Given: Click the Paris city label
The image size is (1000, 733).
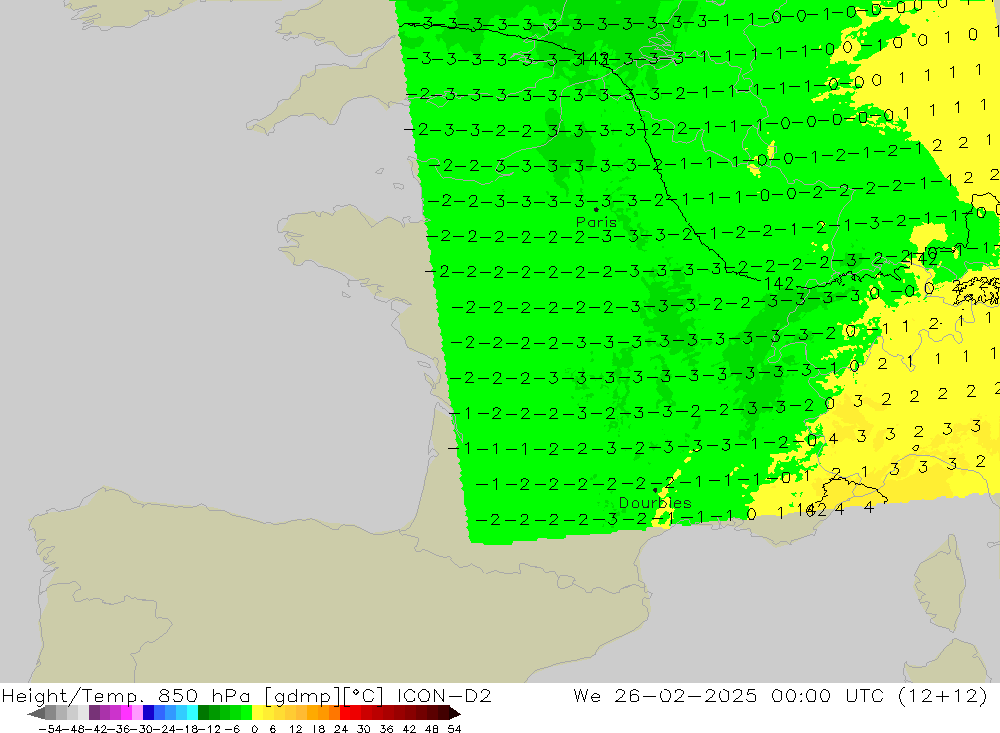Looking at the screenshot, I should tap(596, 222).
